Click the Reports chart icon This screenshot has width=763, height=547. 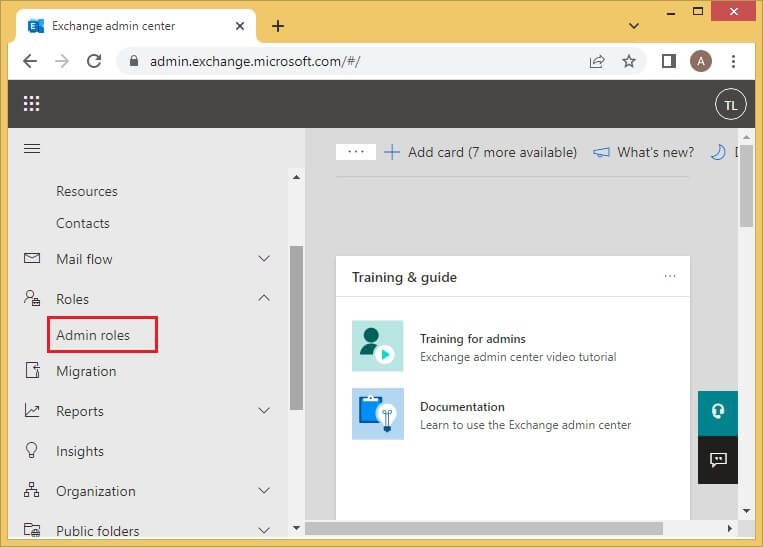[x=32, y=411]
